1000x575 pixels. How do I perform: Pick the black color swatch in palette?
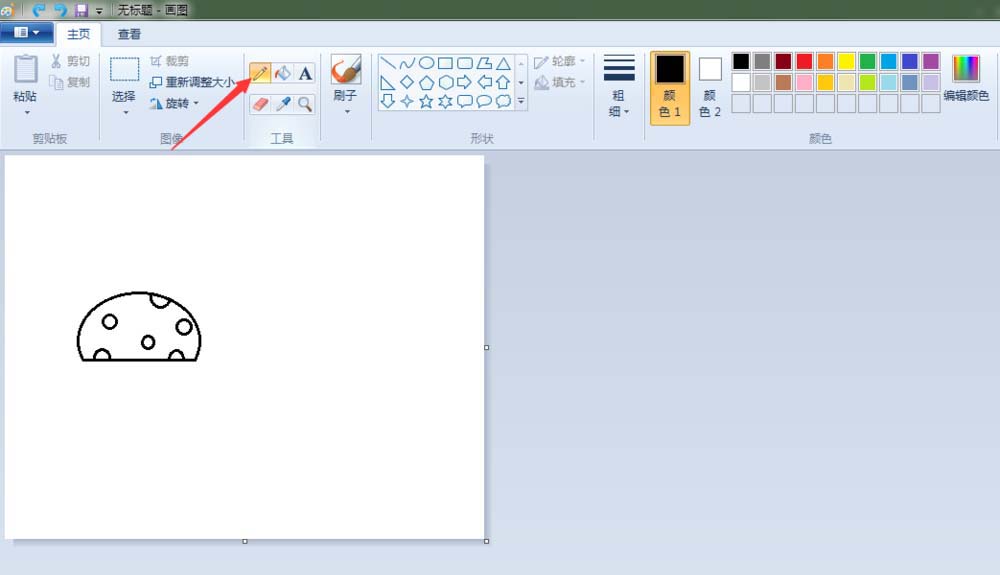click(741, 61)
